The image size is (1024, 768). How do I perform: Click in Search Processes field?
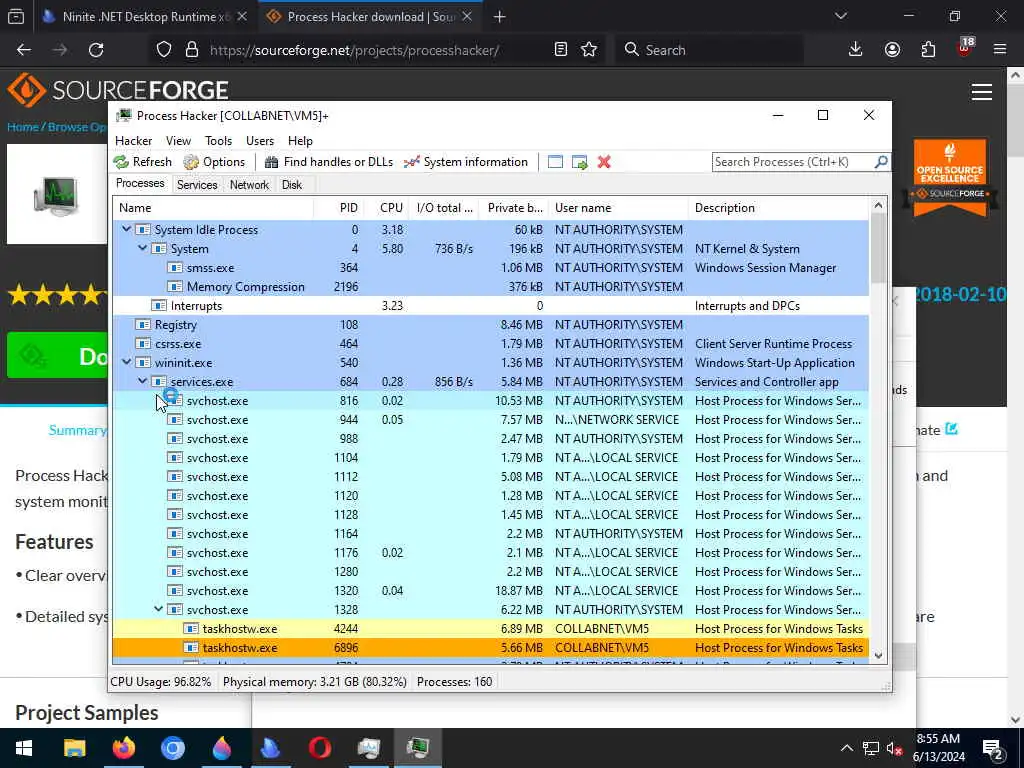[793, 161]
